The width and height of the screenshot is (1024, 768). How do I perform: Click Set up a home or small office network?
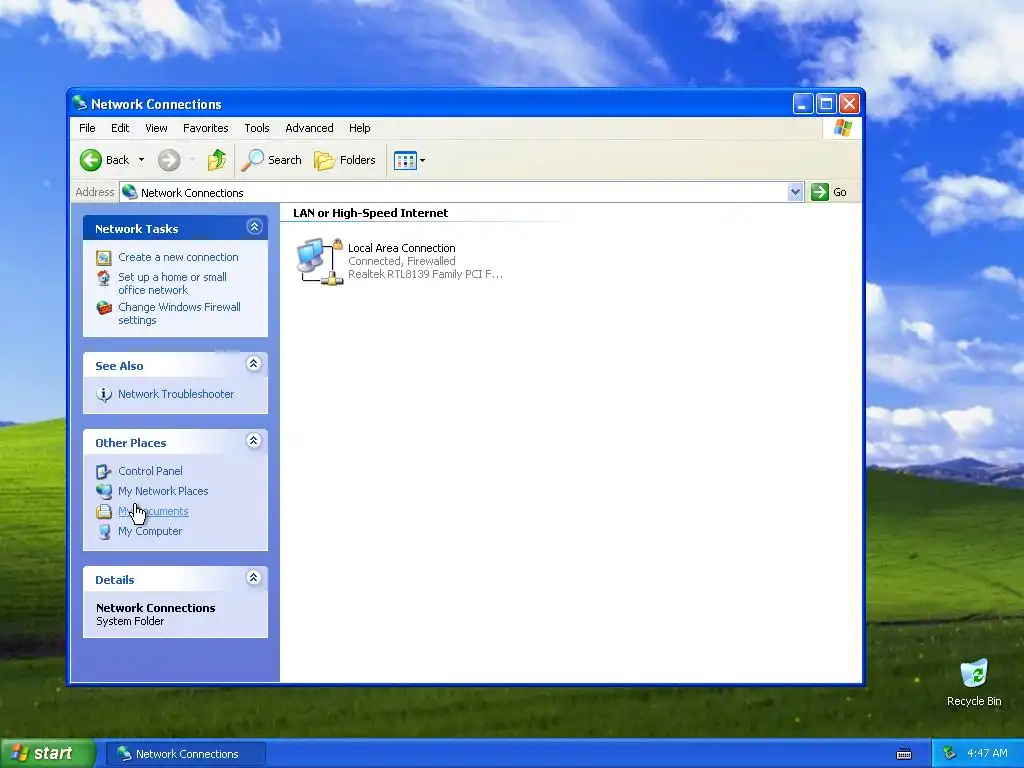[x=172, y=283]
